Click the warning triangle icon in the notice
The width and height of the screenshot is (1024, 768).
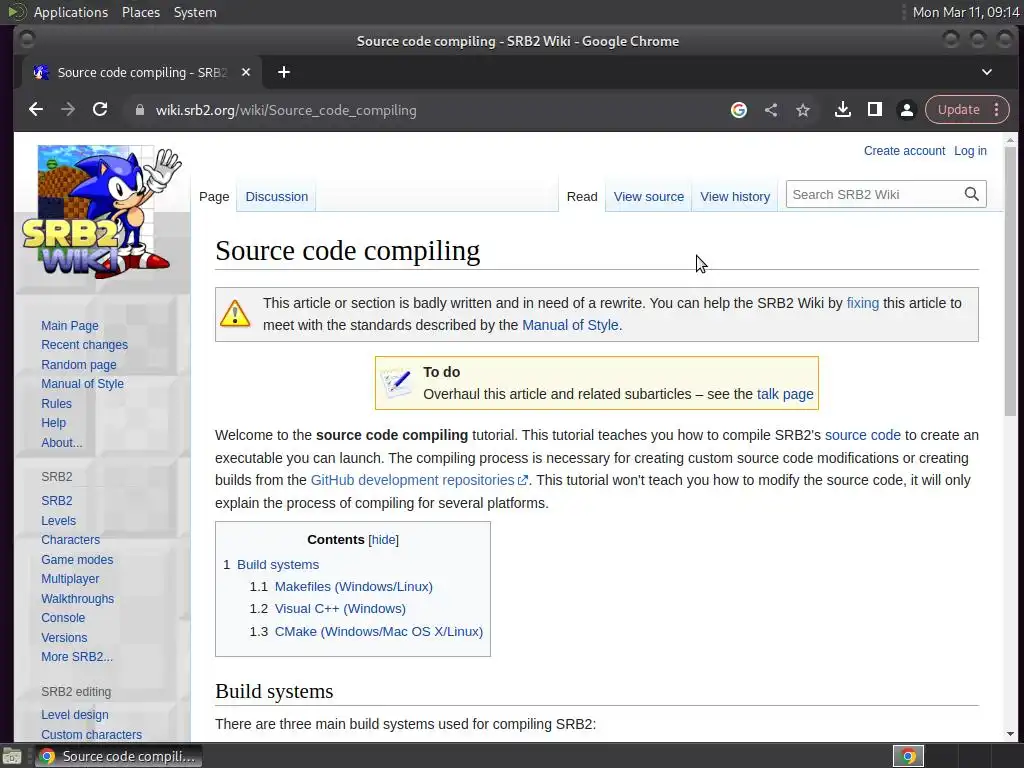(235, 313)
